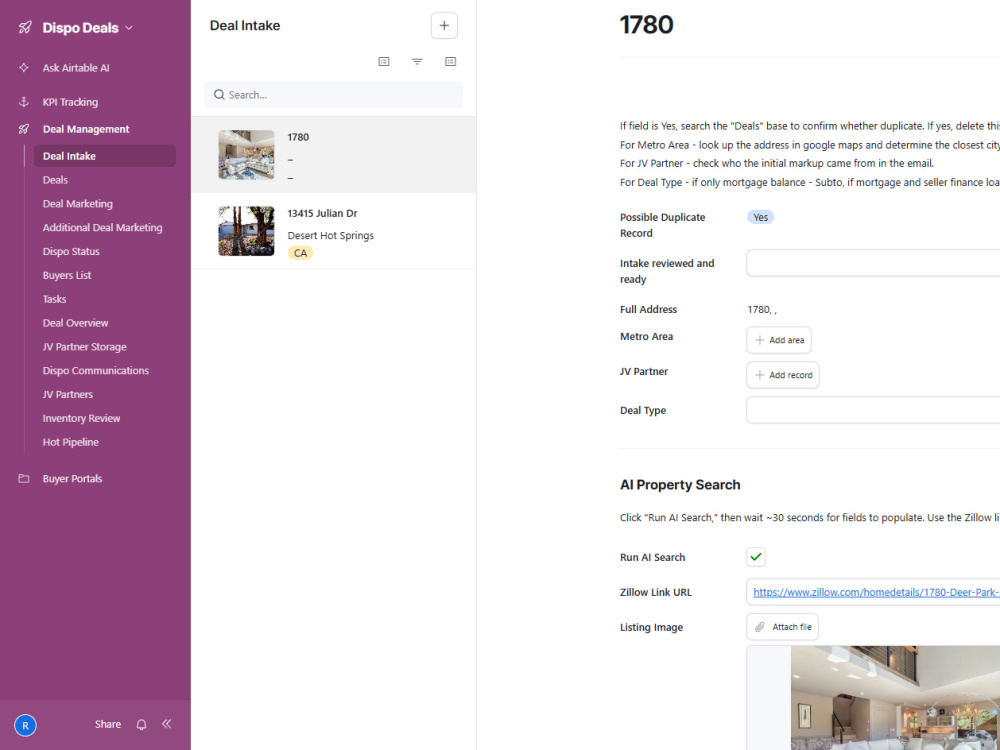Click the blue R user avatar
This screenshot has width=1000, height=750.
26,725
